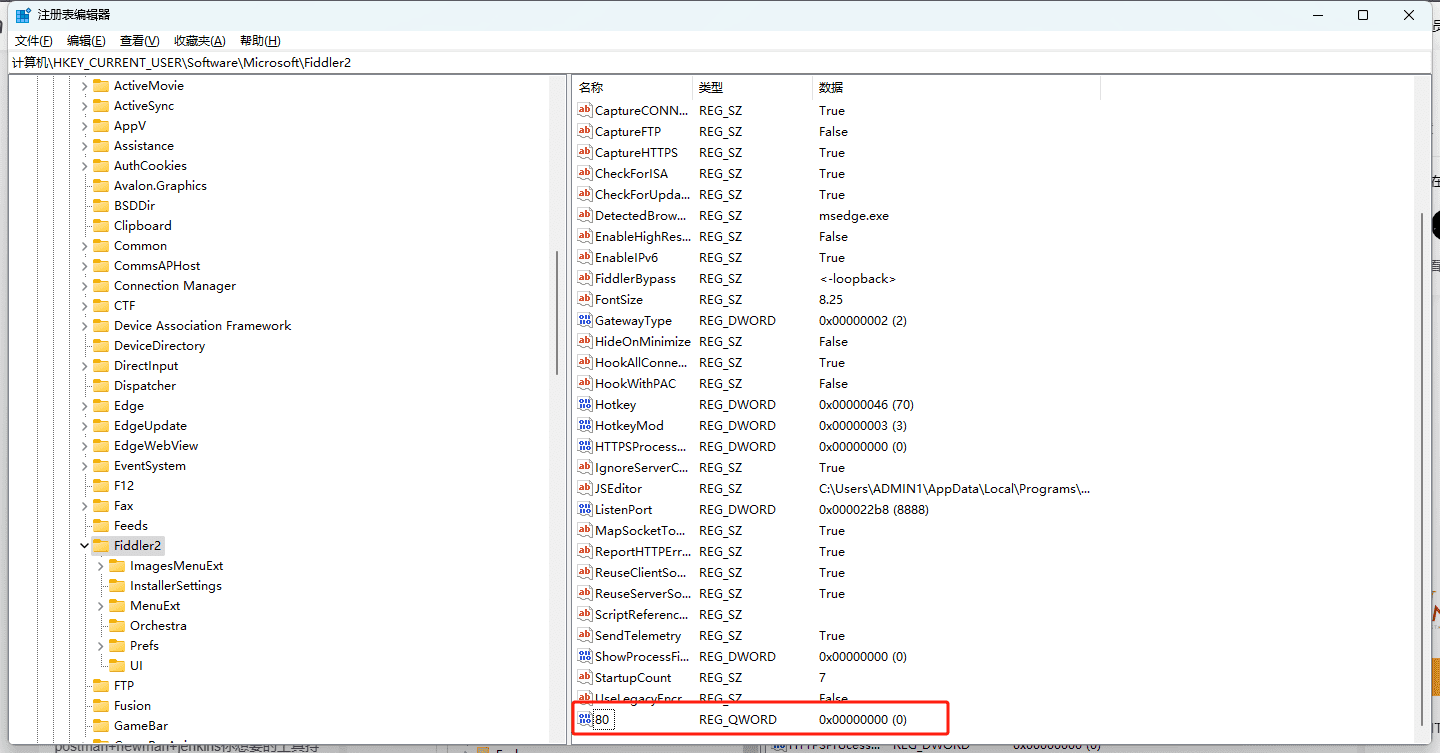
Task: Sort by the 名称 column header
Action: tap(632, 88)
